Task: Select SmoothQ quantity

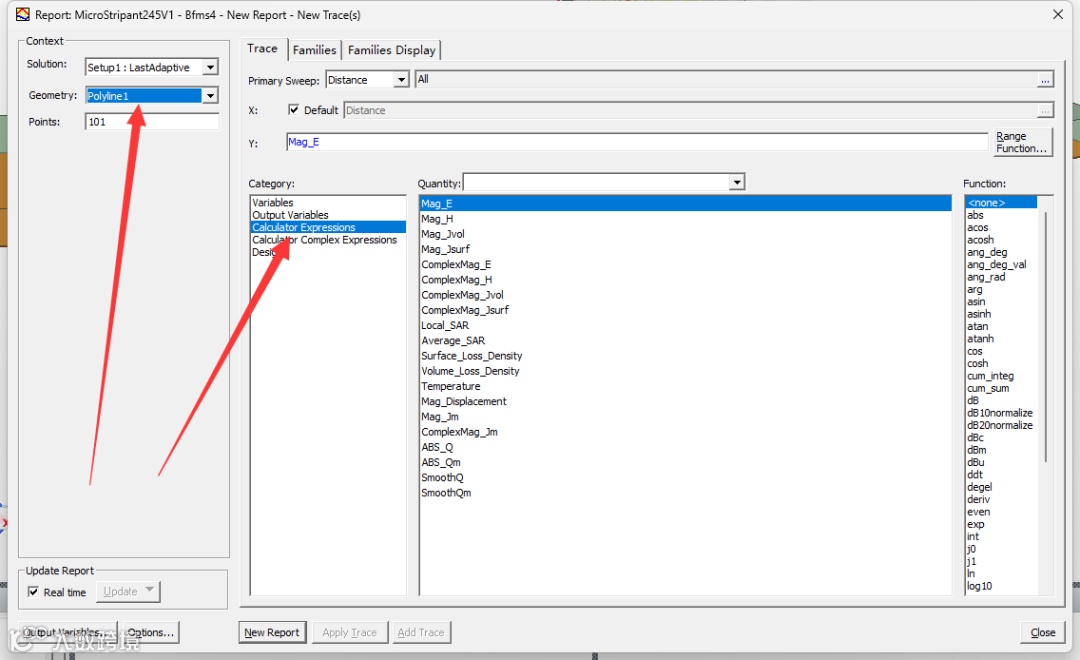Action: point(442,477)
